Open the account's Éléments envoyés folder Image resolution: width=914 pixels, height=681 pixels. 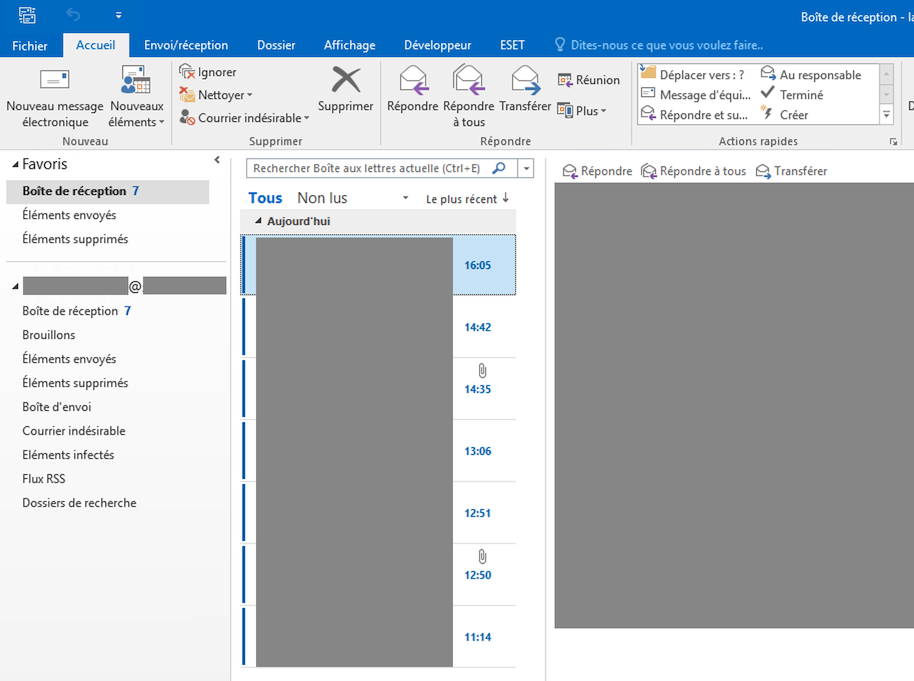coord(69,359)
